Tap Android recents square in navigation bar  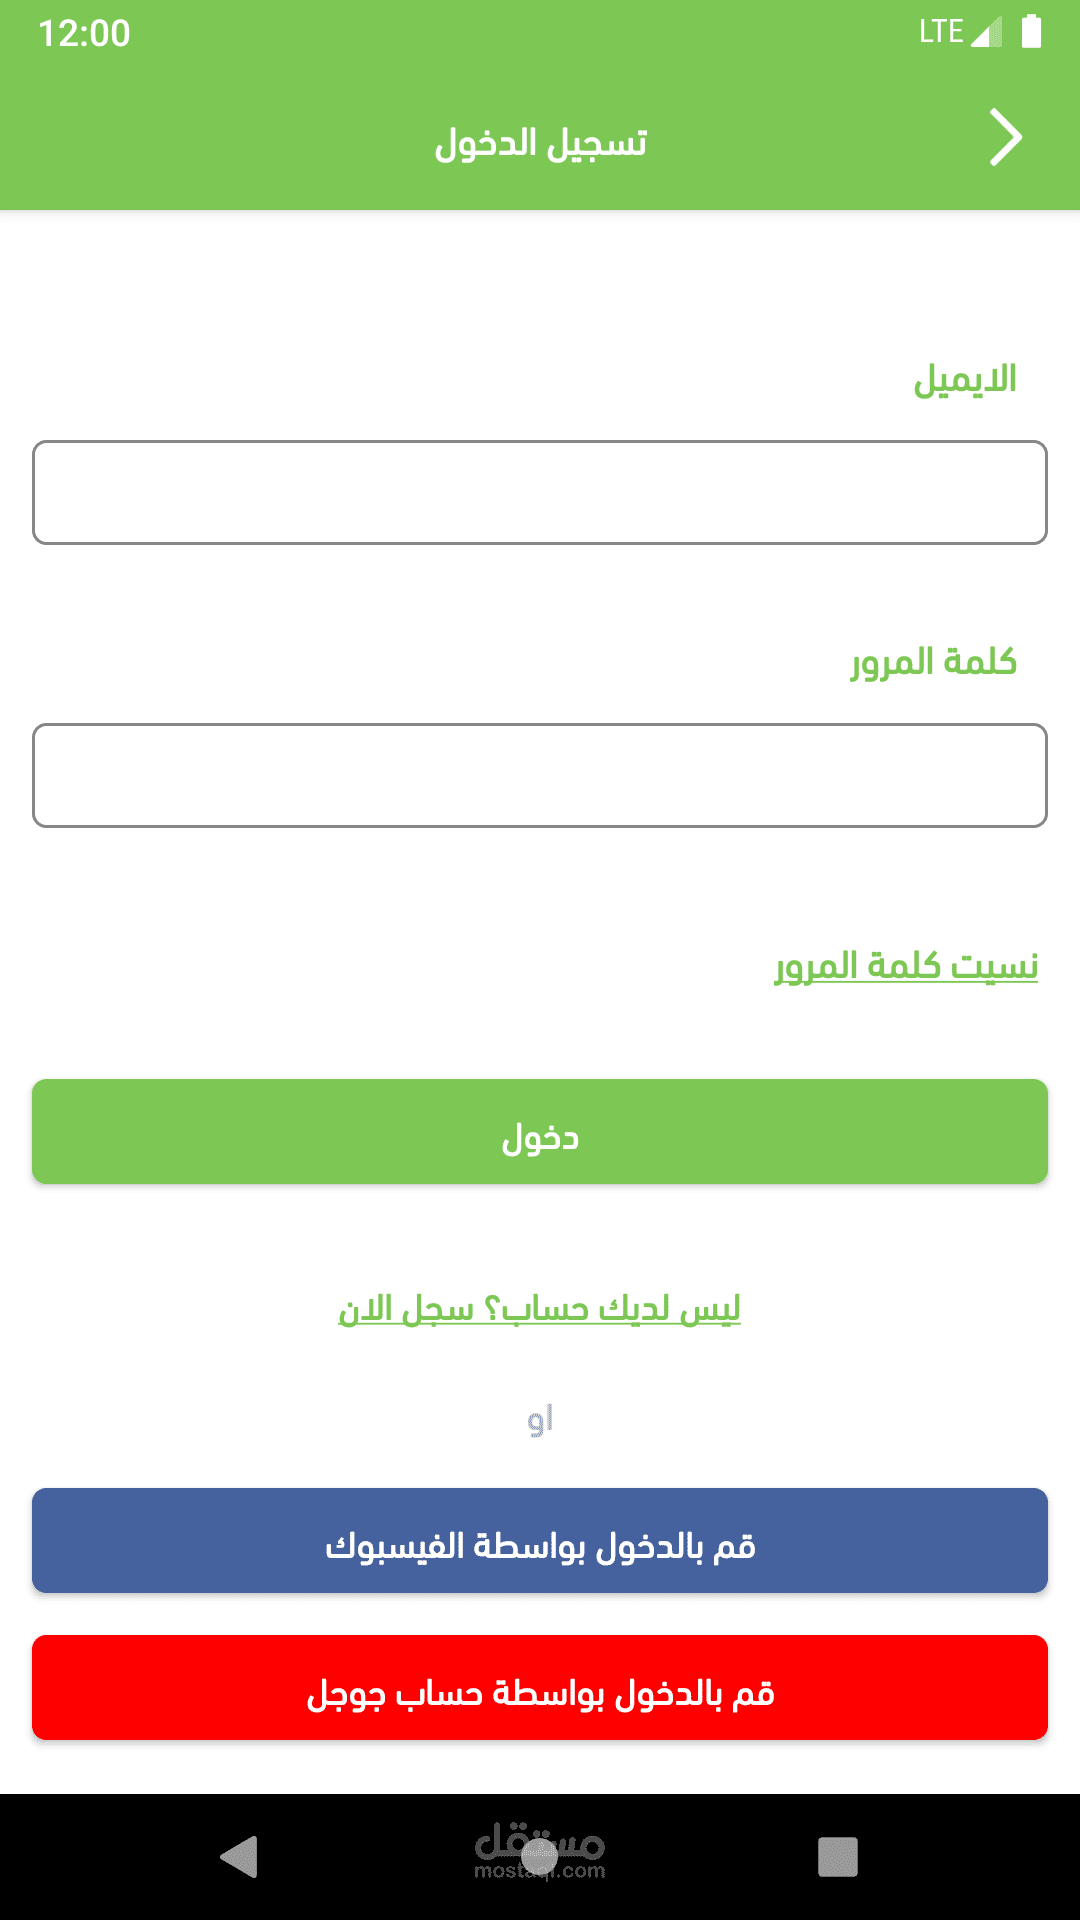tap(838, 1857)
